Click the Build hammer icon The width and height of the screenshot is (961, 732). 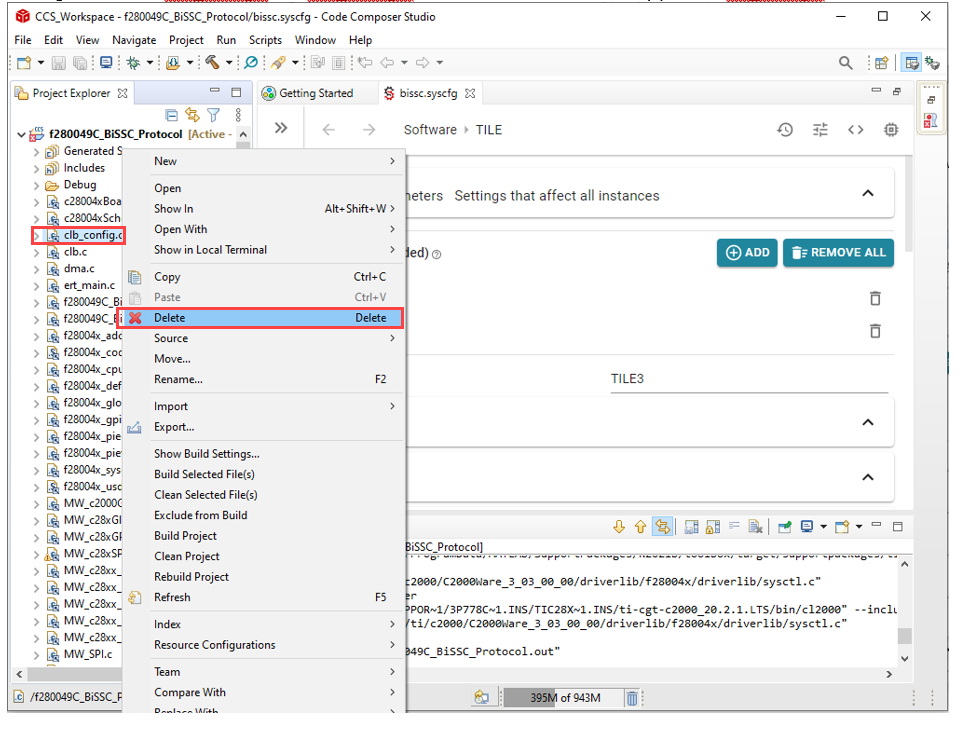click(x=212, y=63)
